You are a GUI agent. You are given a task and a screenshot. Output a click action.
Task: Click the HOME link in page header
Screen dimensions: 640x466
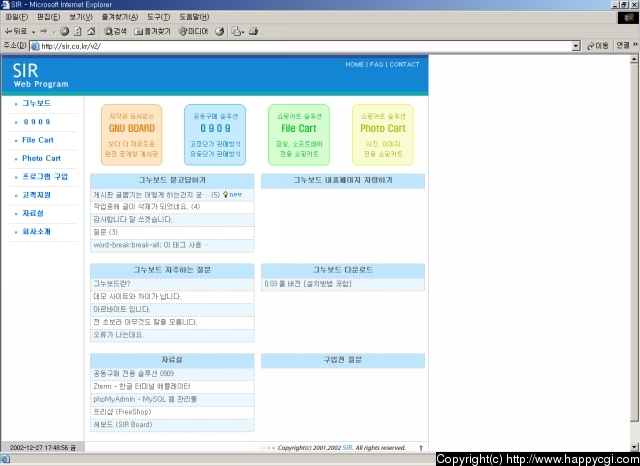click(354, 64)
